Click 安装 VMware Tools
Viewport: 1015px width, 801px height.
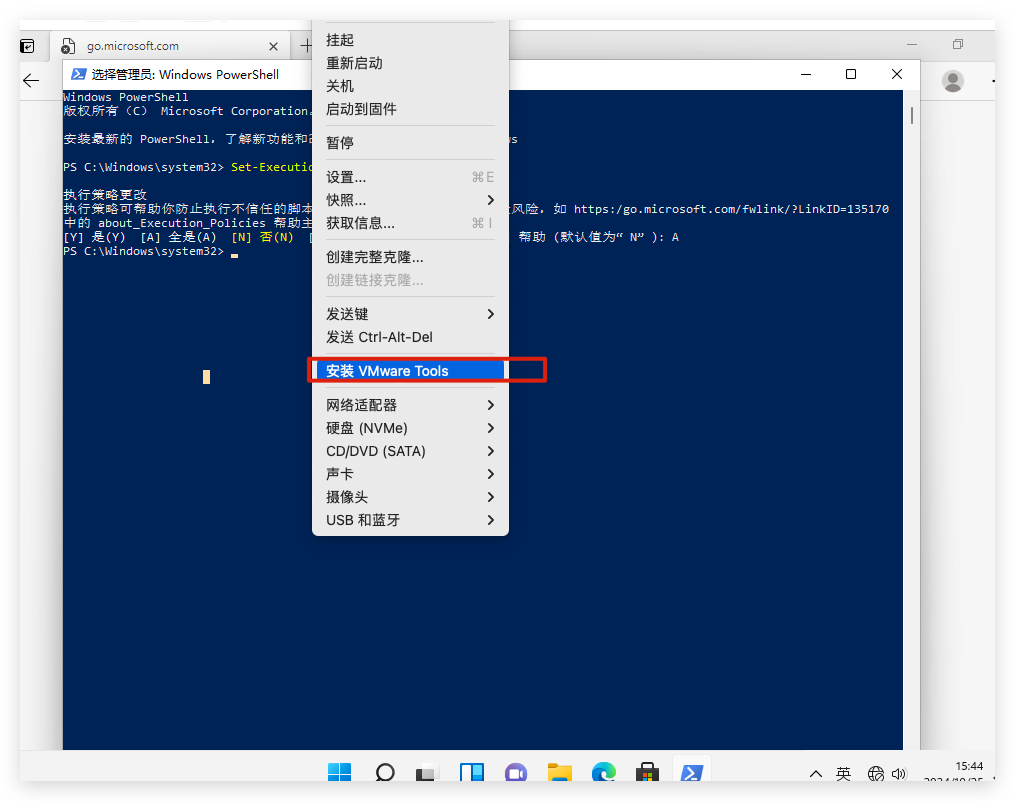click(x=410, y=371)
